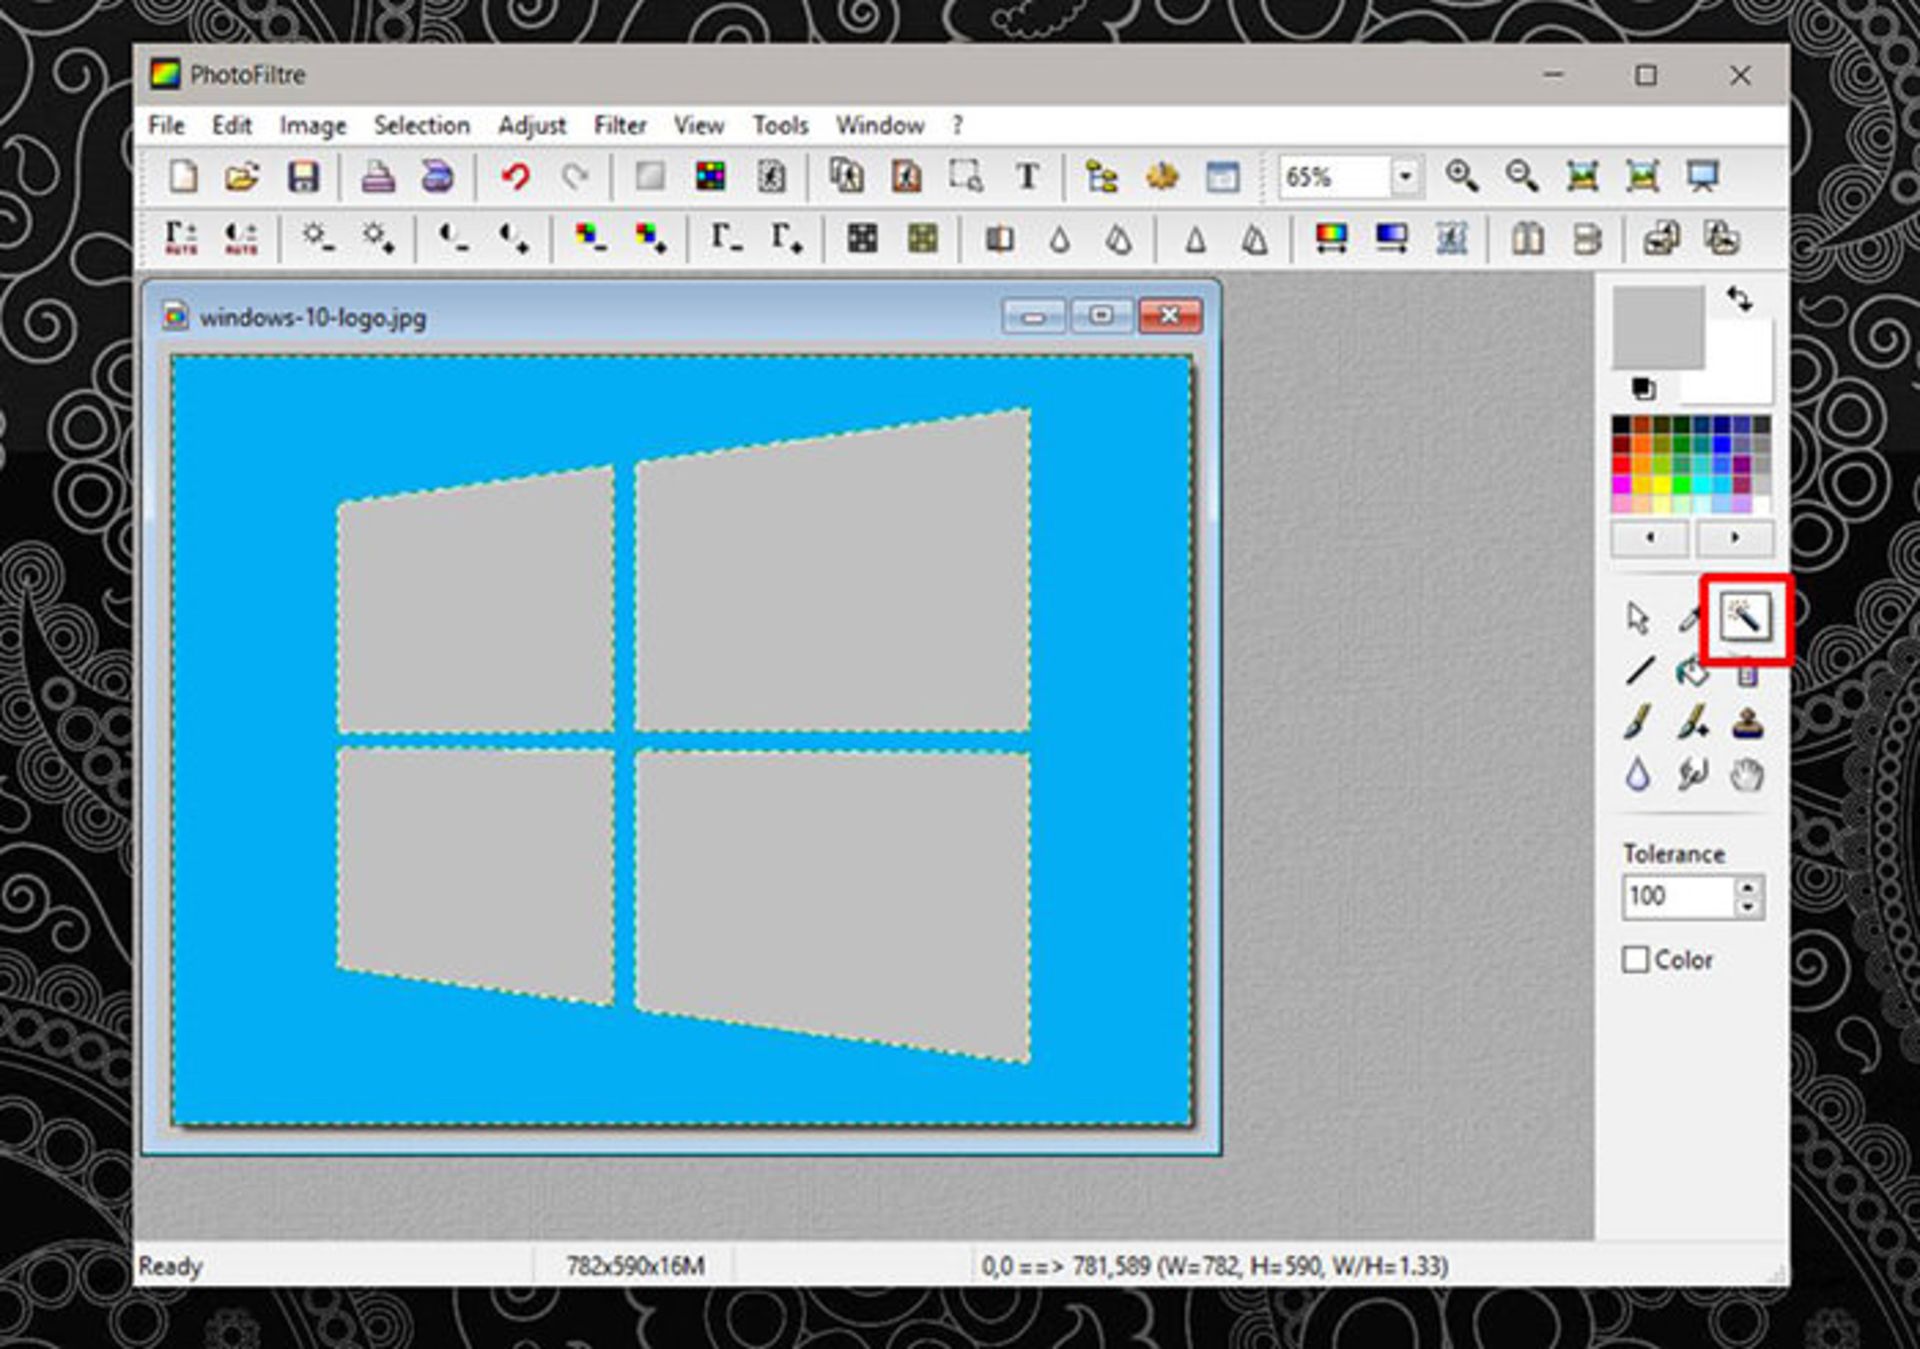Close the windows-10-logo.jpg document window
1920x1349 pixels.
click(x=1169, y=316)
